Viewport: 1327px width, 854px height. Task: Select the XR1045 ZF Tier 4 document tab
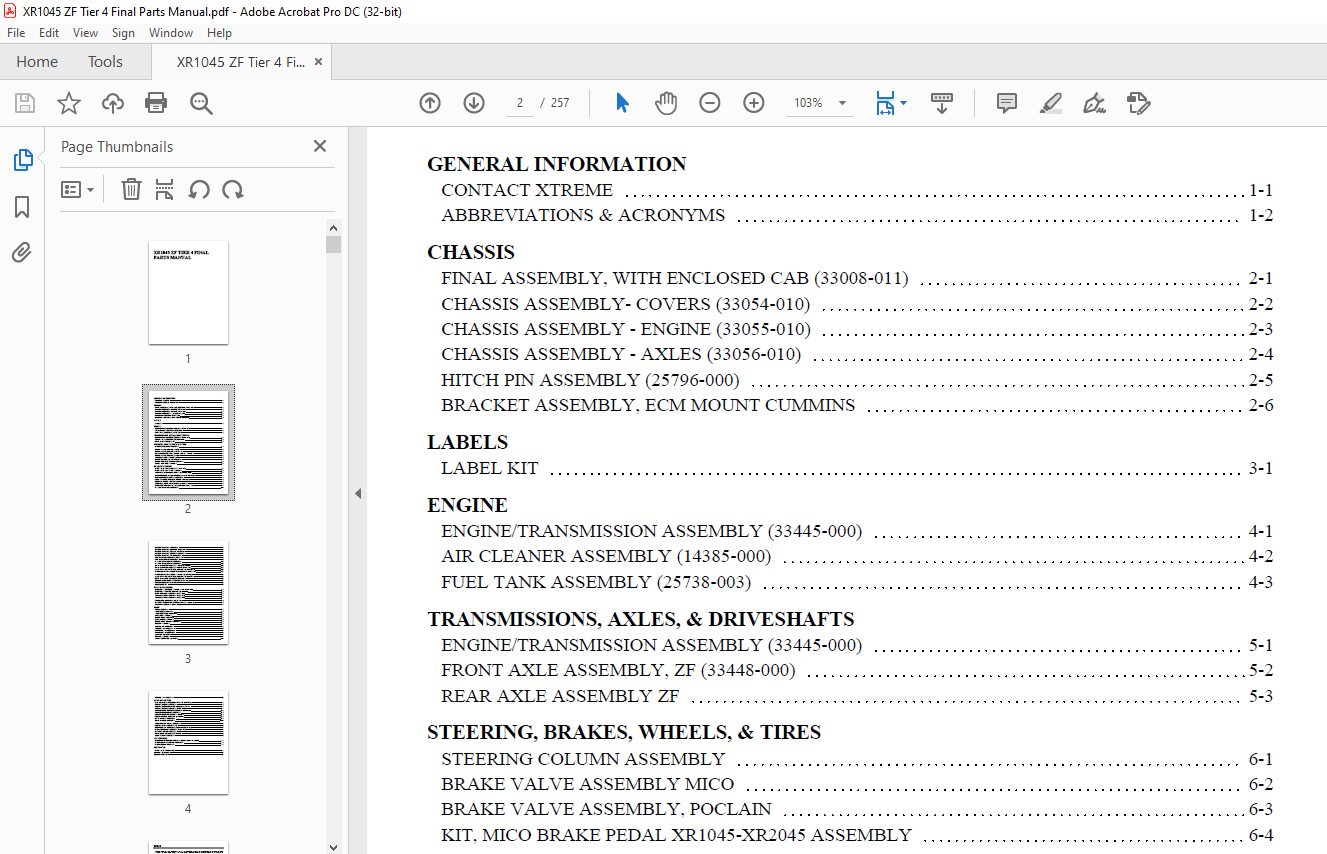pyautogui.click(x=241, y=62)
